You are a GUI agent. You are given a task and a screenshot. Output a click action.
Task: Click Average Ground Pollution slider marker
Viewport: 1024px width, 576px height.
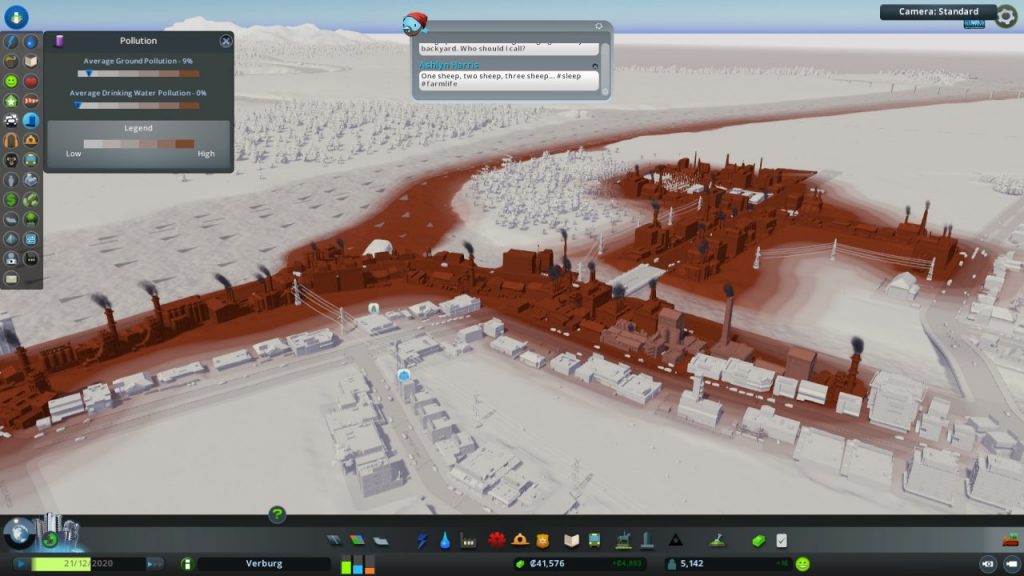(89, 73)
